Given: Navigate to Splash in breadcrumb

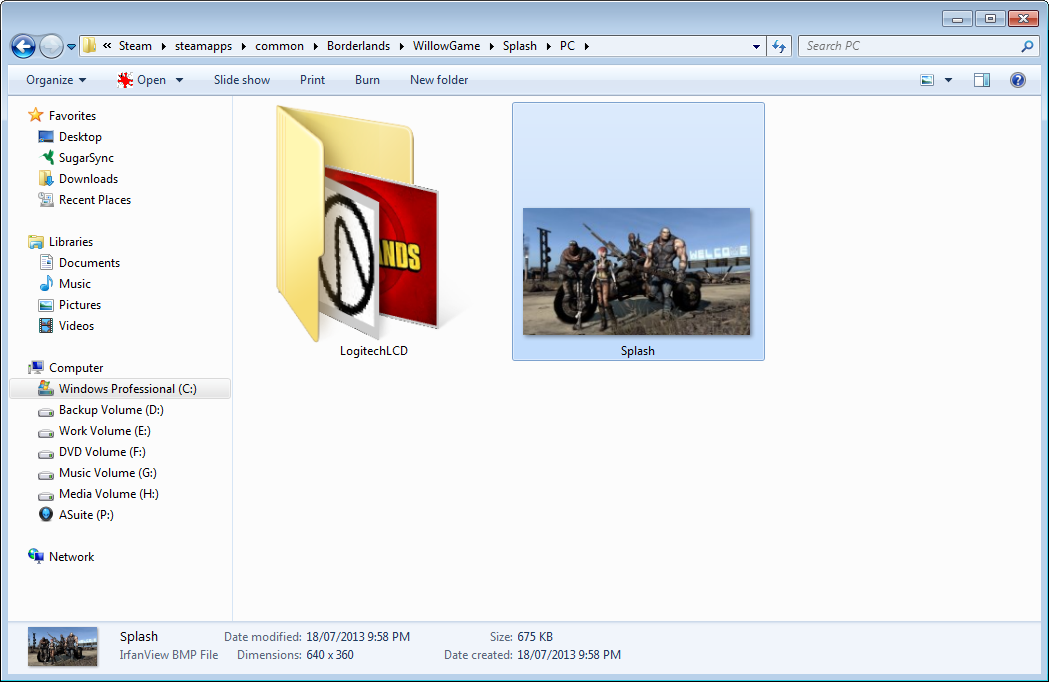Looking at the screenshot, I should pyautogui.click(x=520, y=46).
